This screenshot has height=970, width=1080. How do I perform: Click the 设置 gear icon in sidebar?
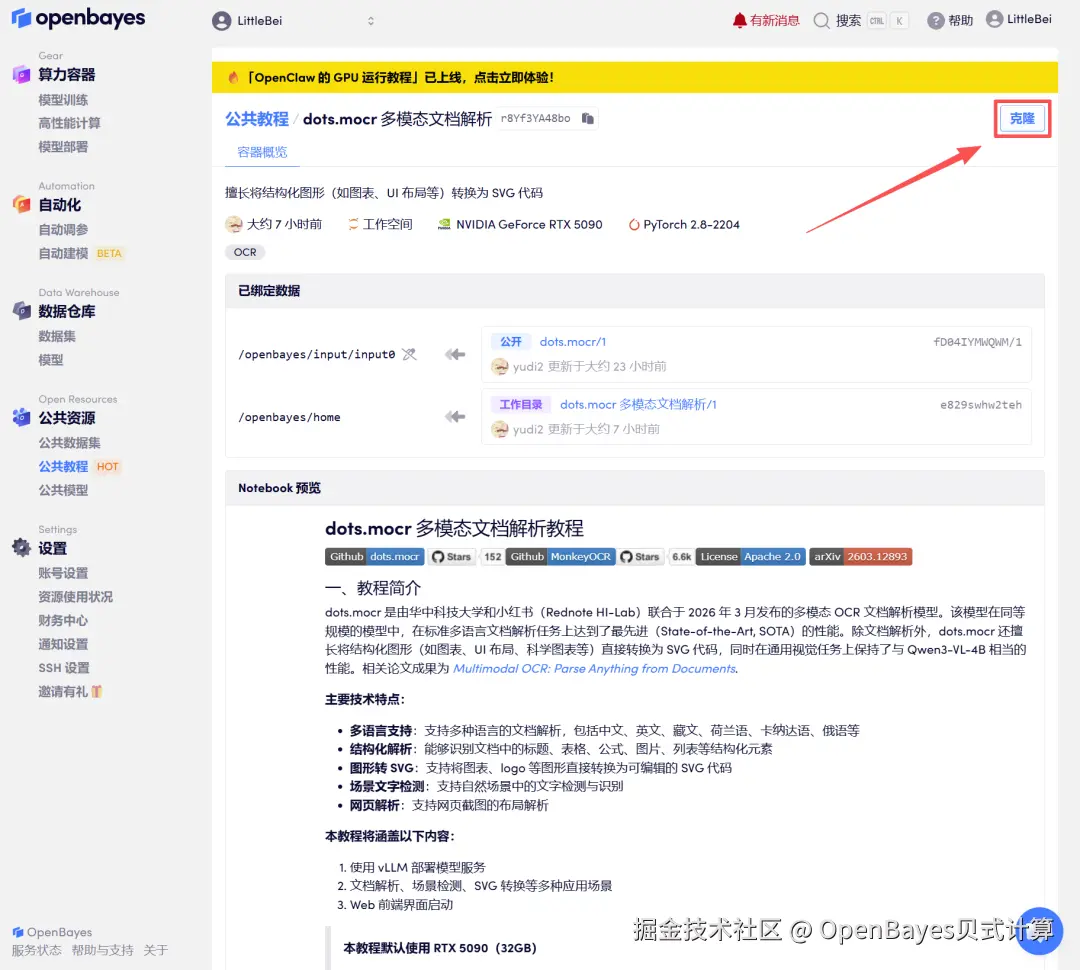pos(21,548)
